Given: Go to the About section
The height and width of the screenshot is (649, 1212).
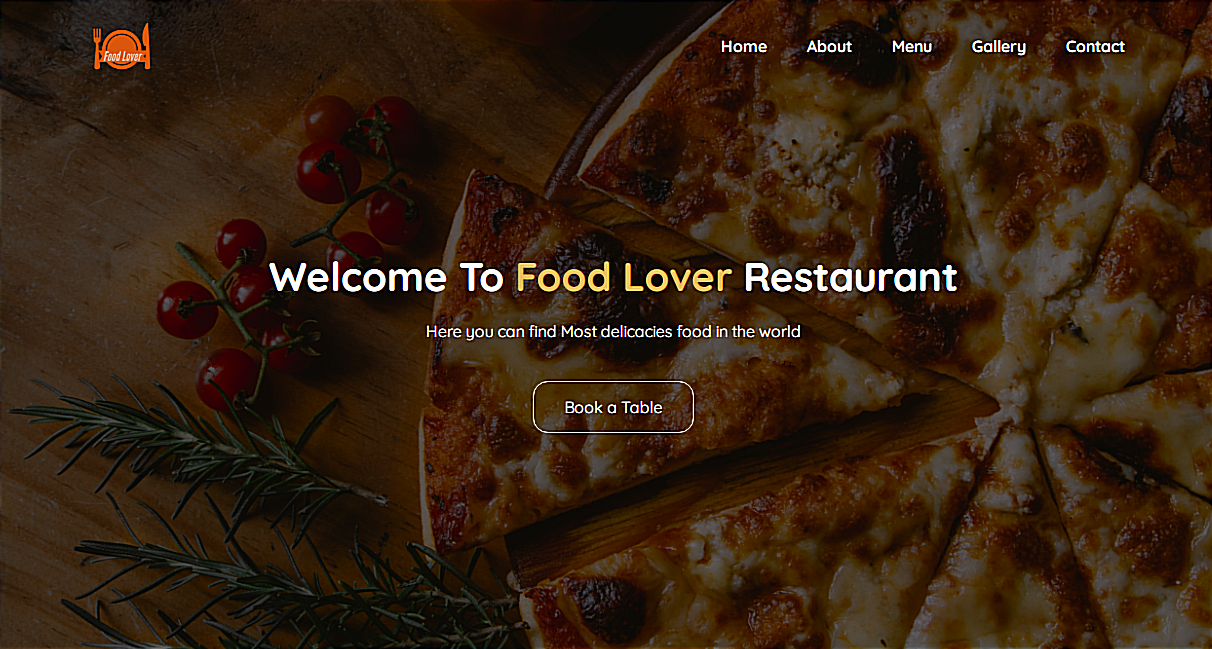Looking at the screenshot, I should click(x=829, y=46).
